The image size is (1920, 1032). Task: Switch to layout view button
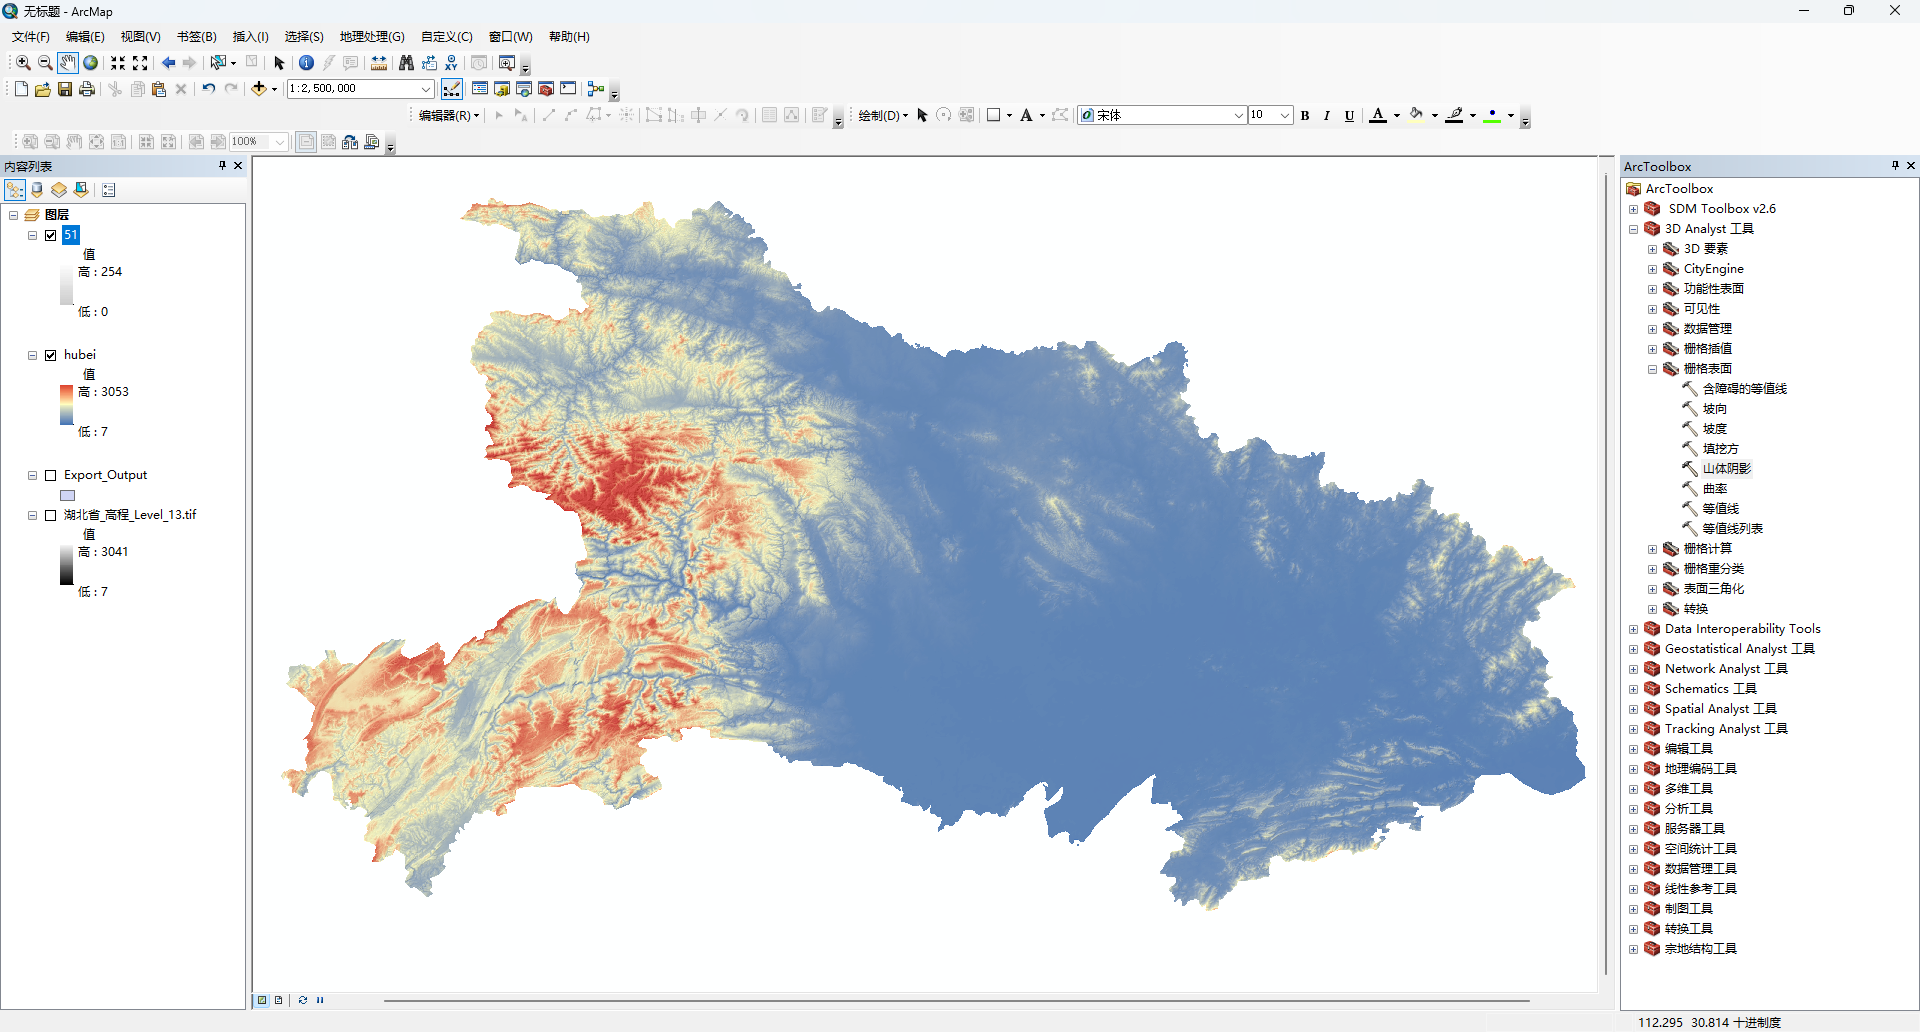278,1000
